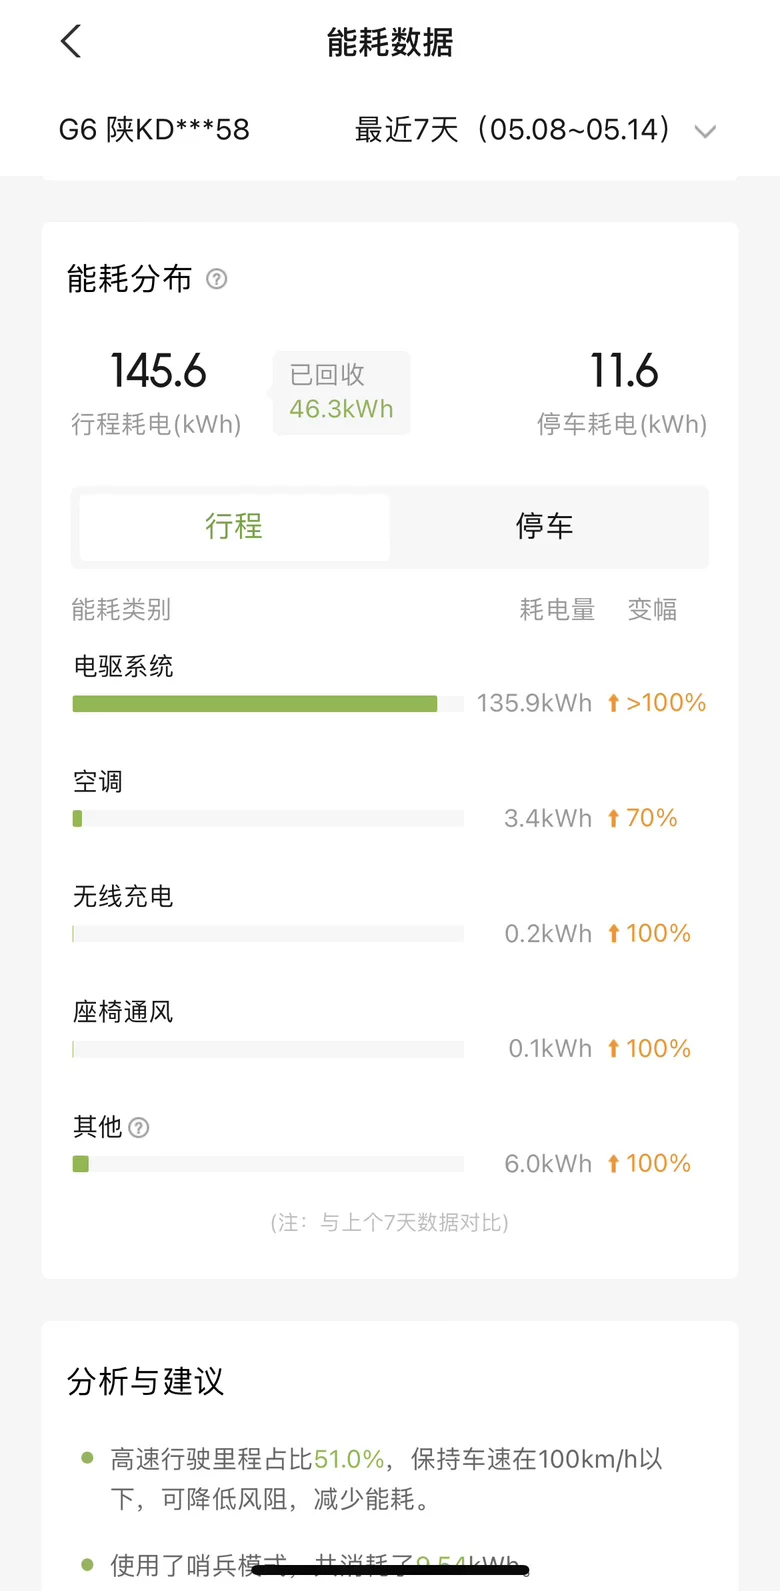Viewport: 780px width, 1591px height.
Task: Tap the 已回收 46.3kWh badge
Action: click(341, 392)
